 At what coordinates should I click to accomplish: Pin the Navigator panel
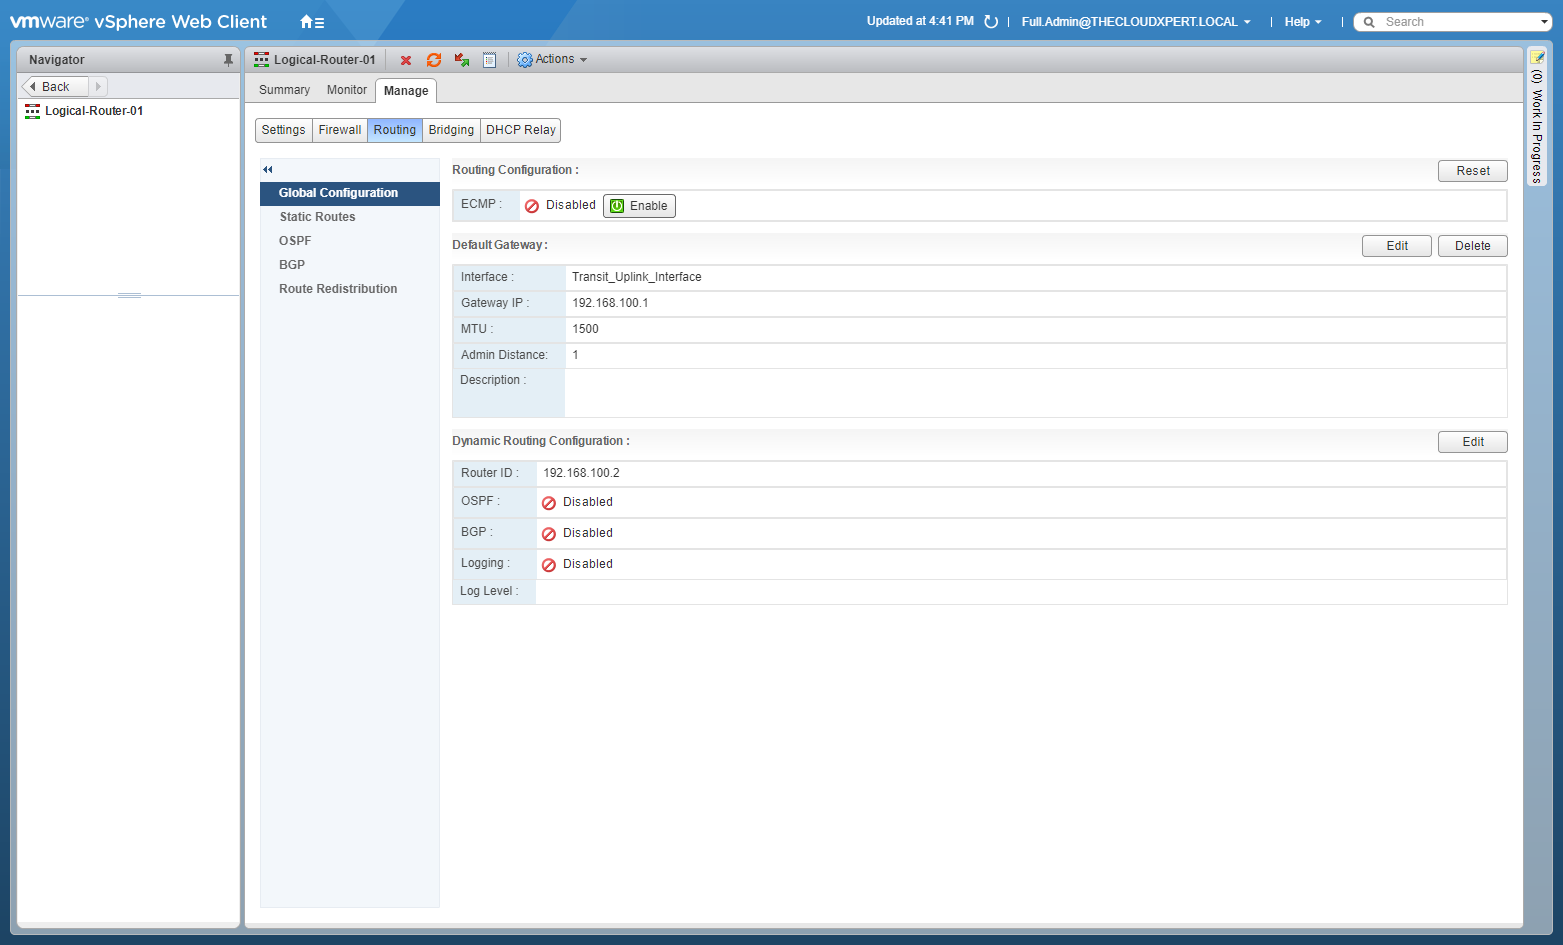228,60
